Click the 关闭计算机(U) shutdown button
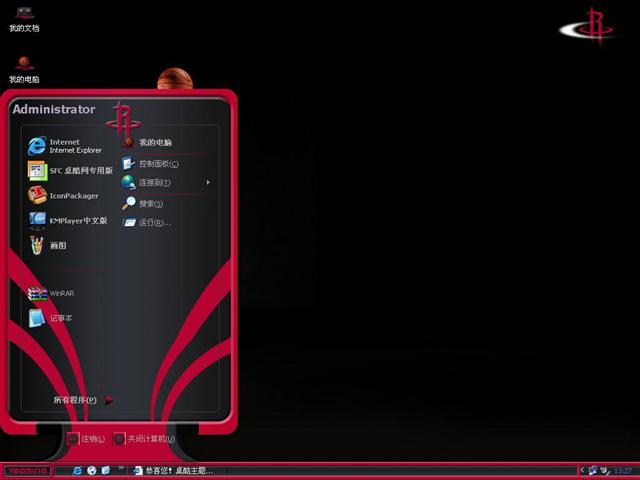The image size is (640, 480). click(144, 439)
